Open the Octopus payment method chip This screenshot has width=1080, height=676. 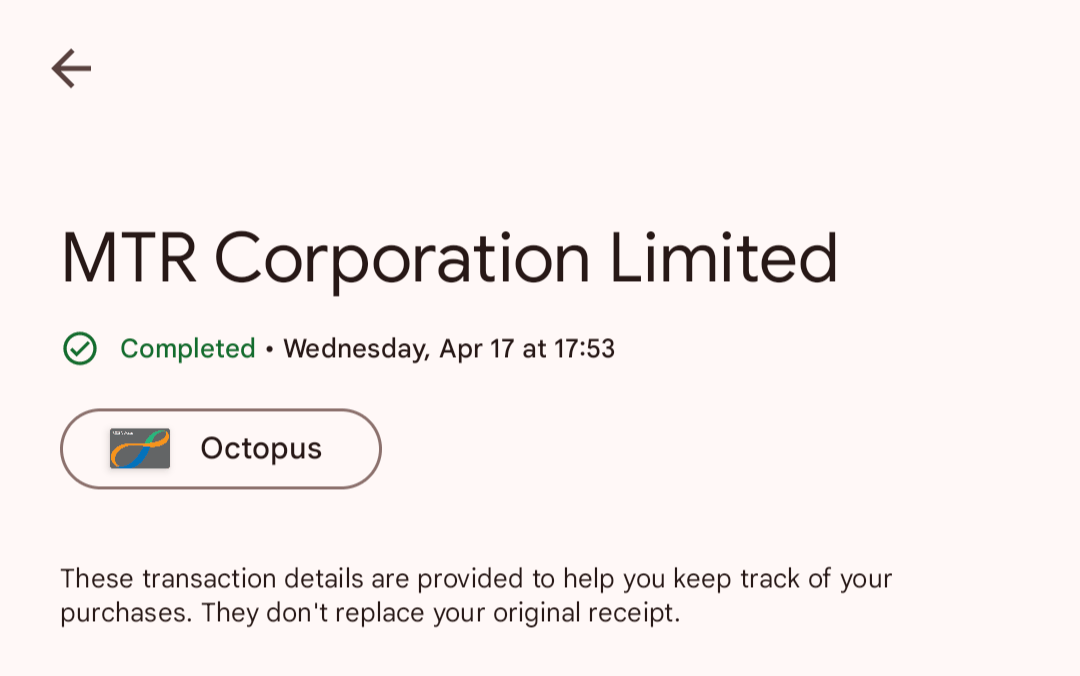click(221, 449)
